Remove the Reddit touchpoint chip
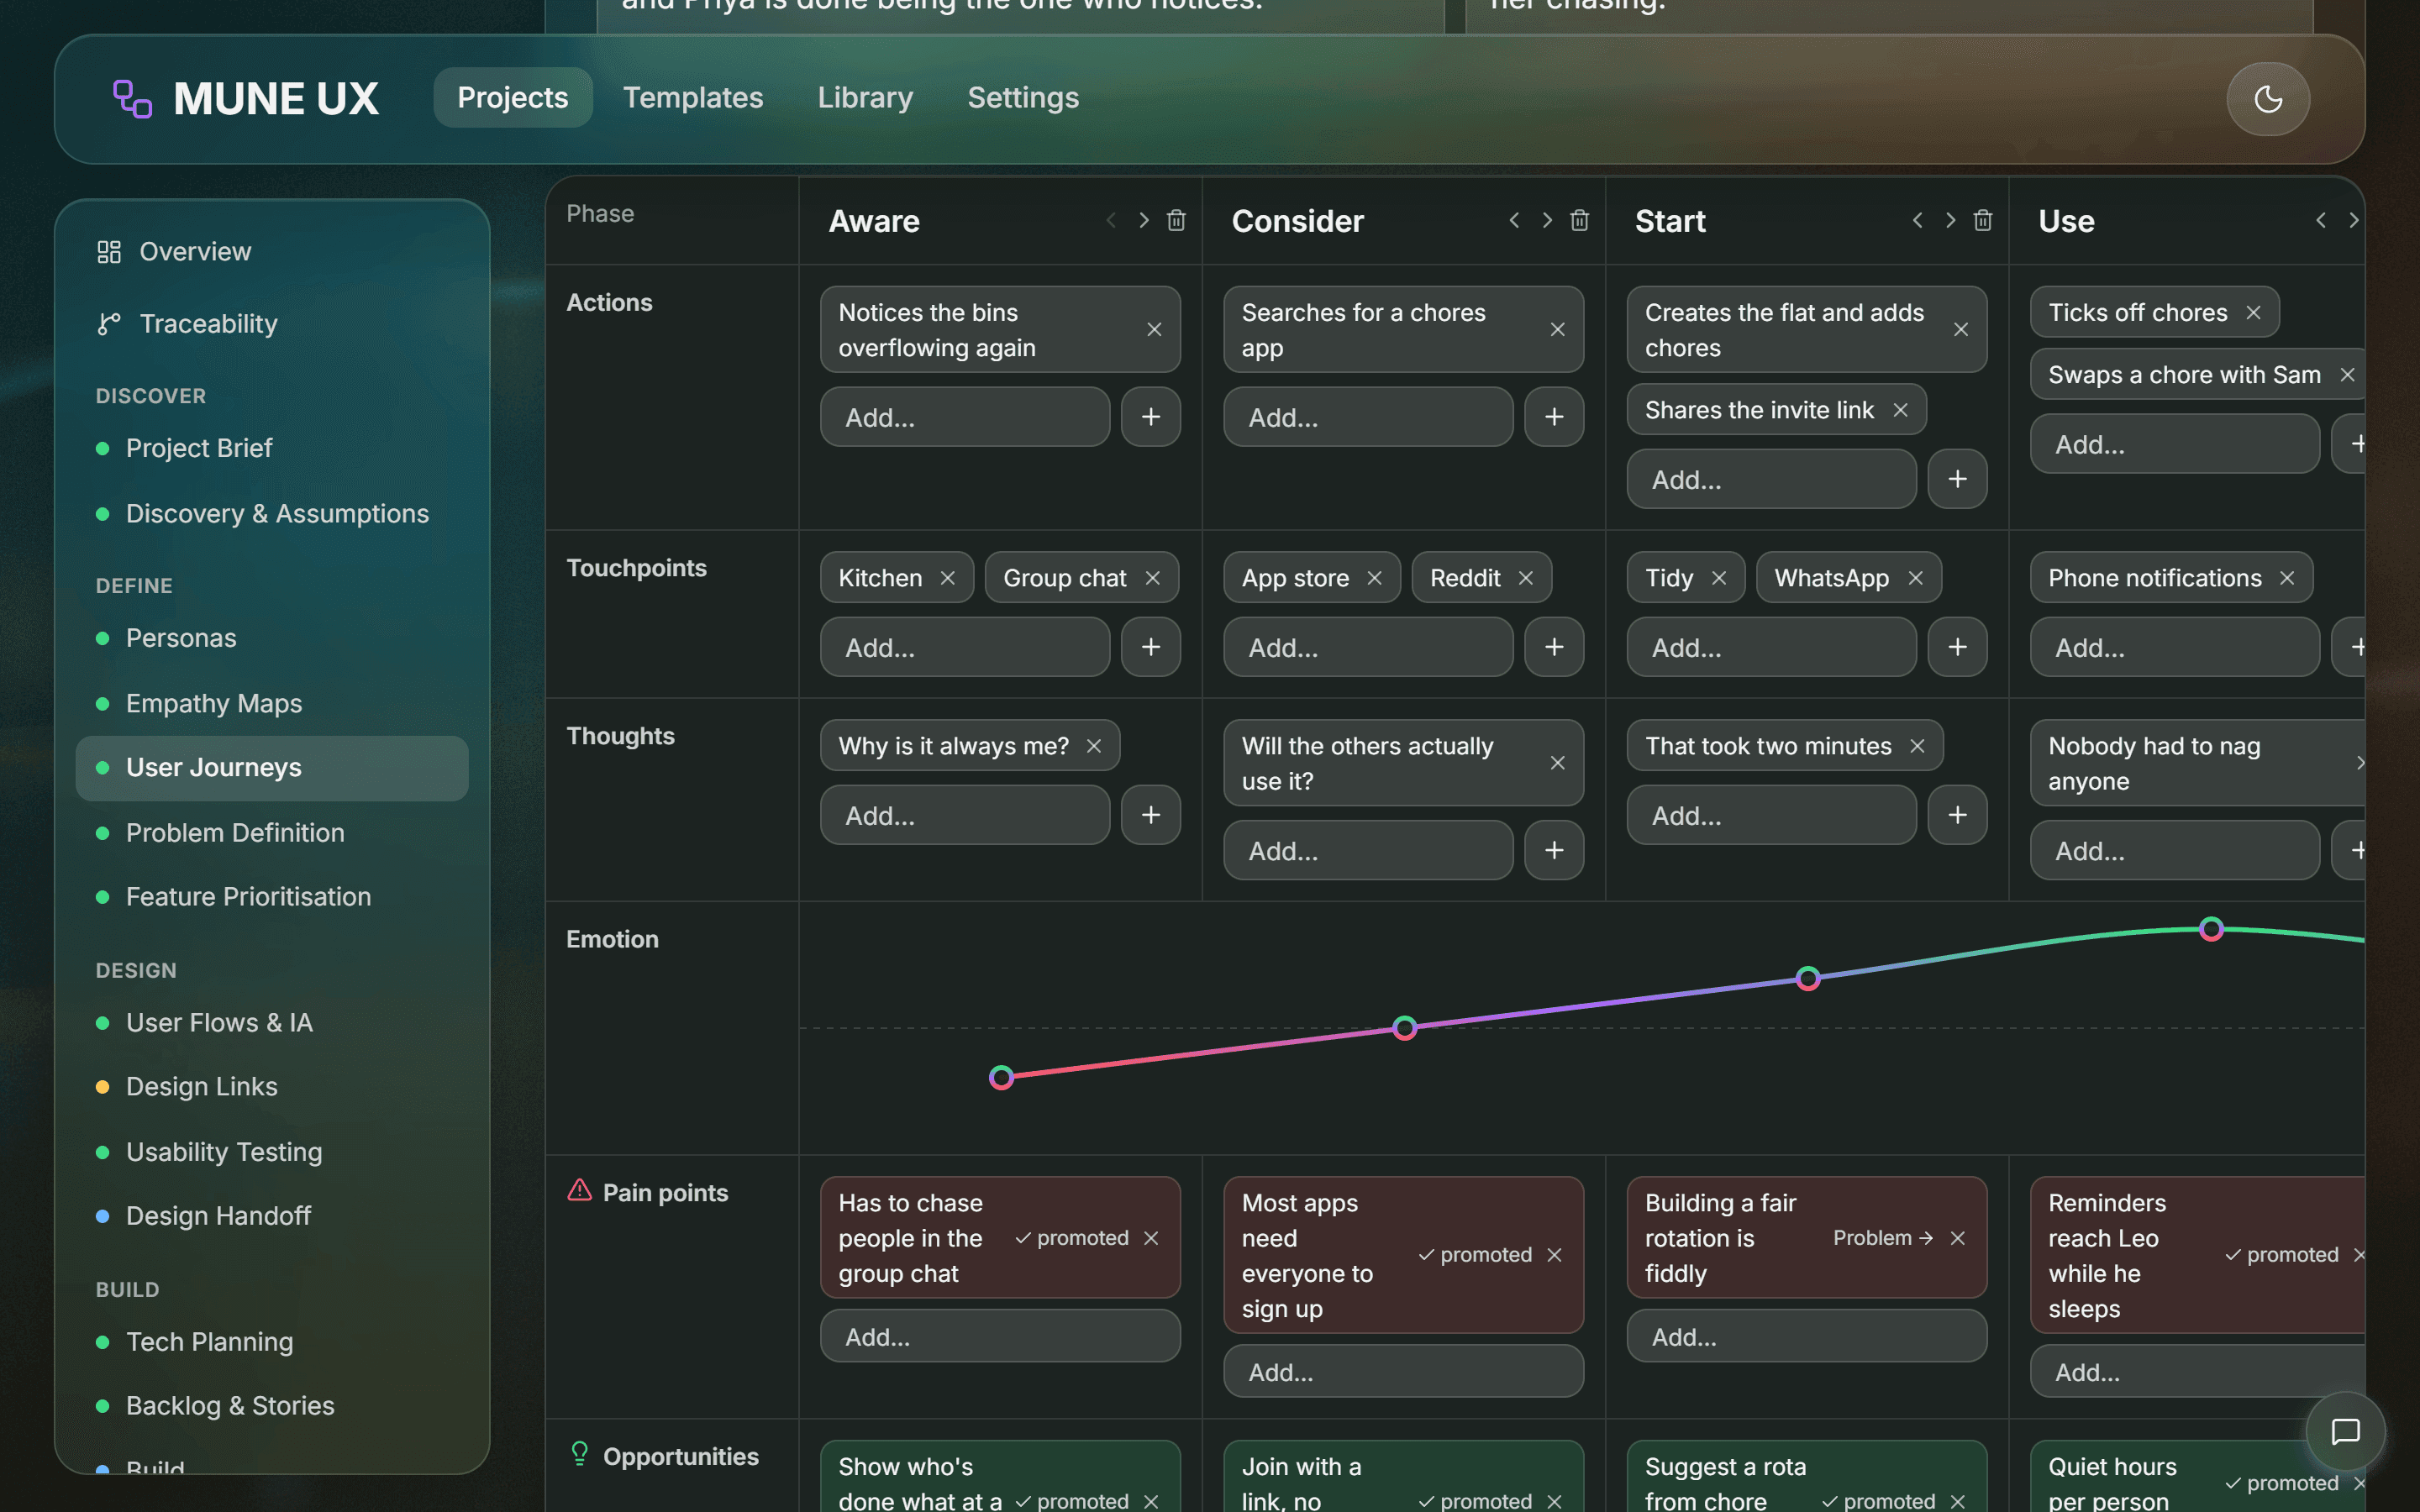Viewport: 2420px width, 1512px height. 1525,578
